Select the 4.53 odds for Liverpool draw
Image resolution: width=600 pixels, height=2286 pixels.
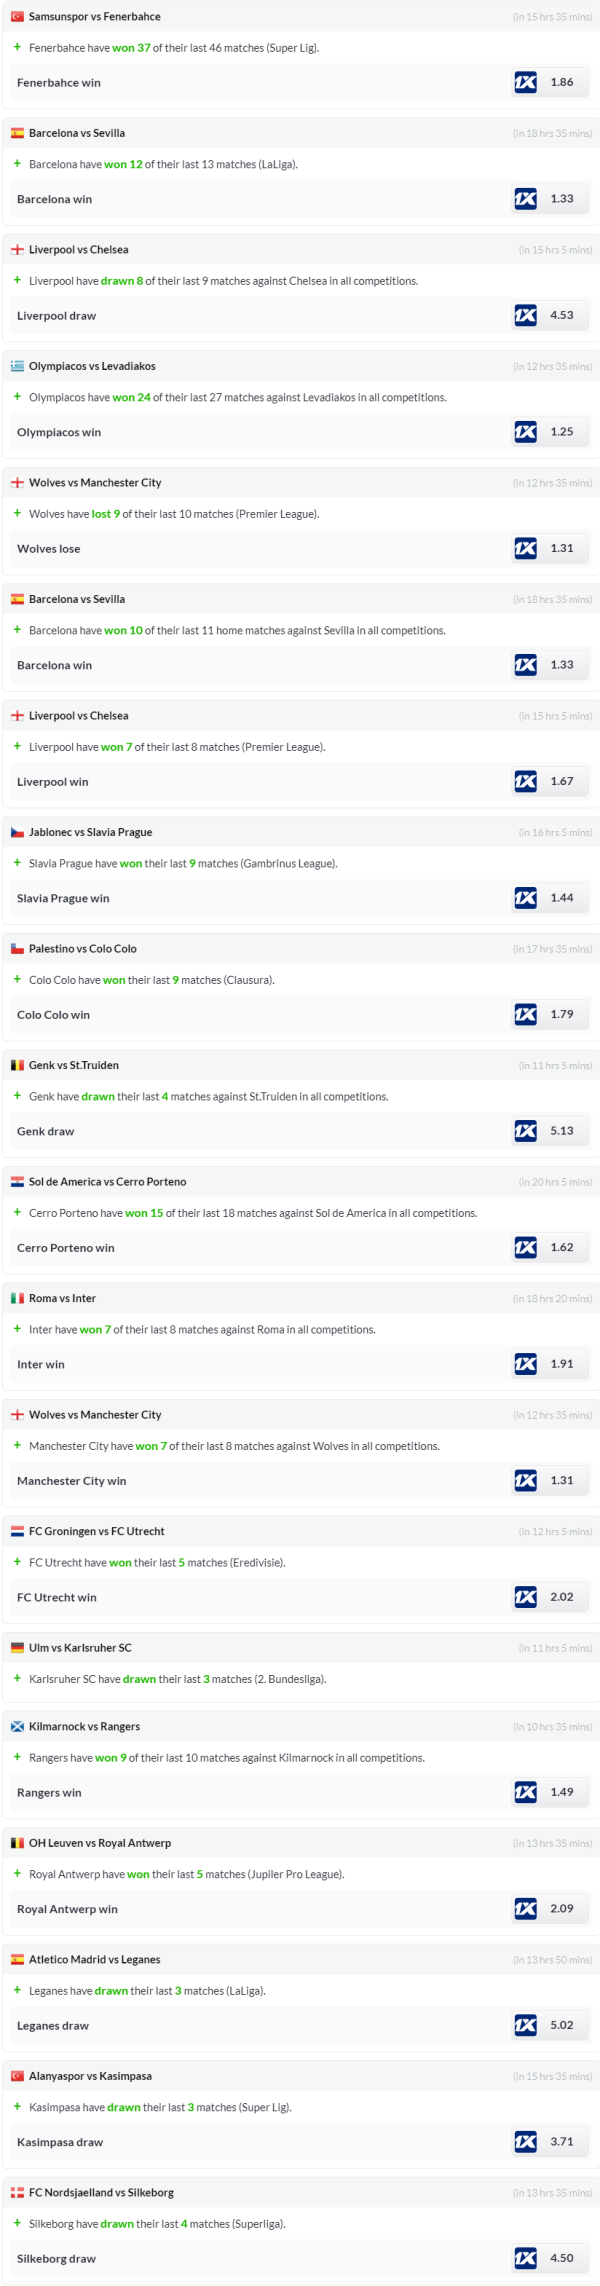tap(562, 315)
